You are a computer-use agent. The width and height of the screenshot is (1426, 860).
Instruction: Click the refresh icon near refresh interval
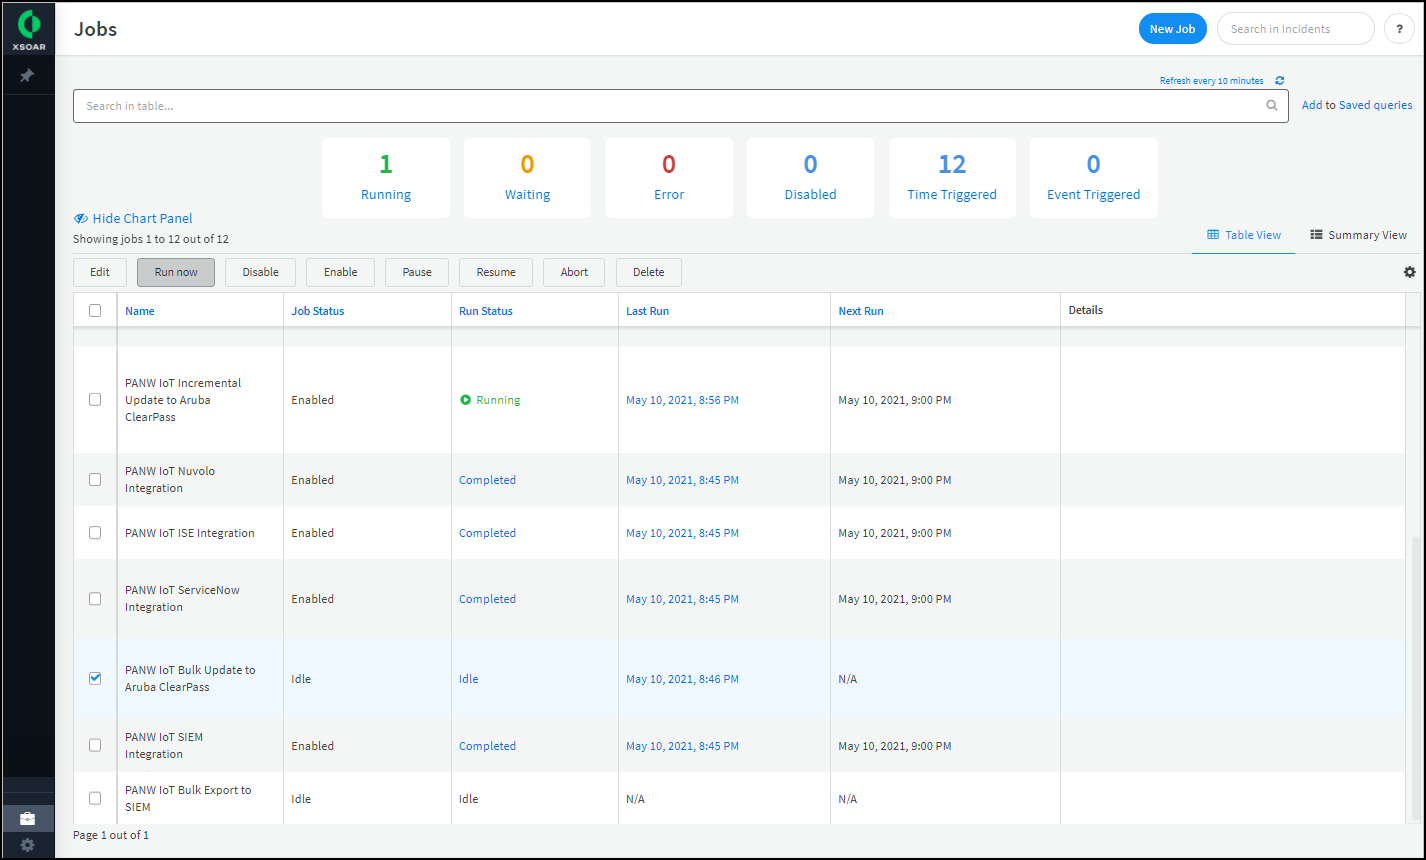[x=1280, y=81]
